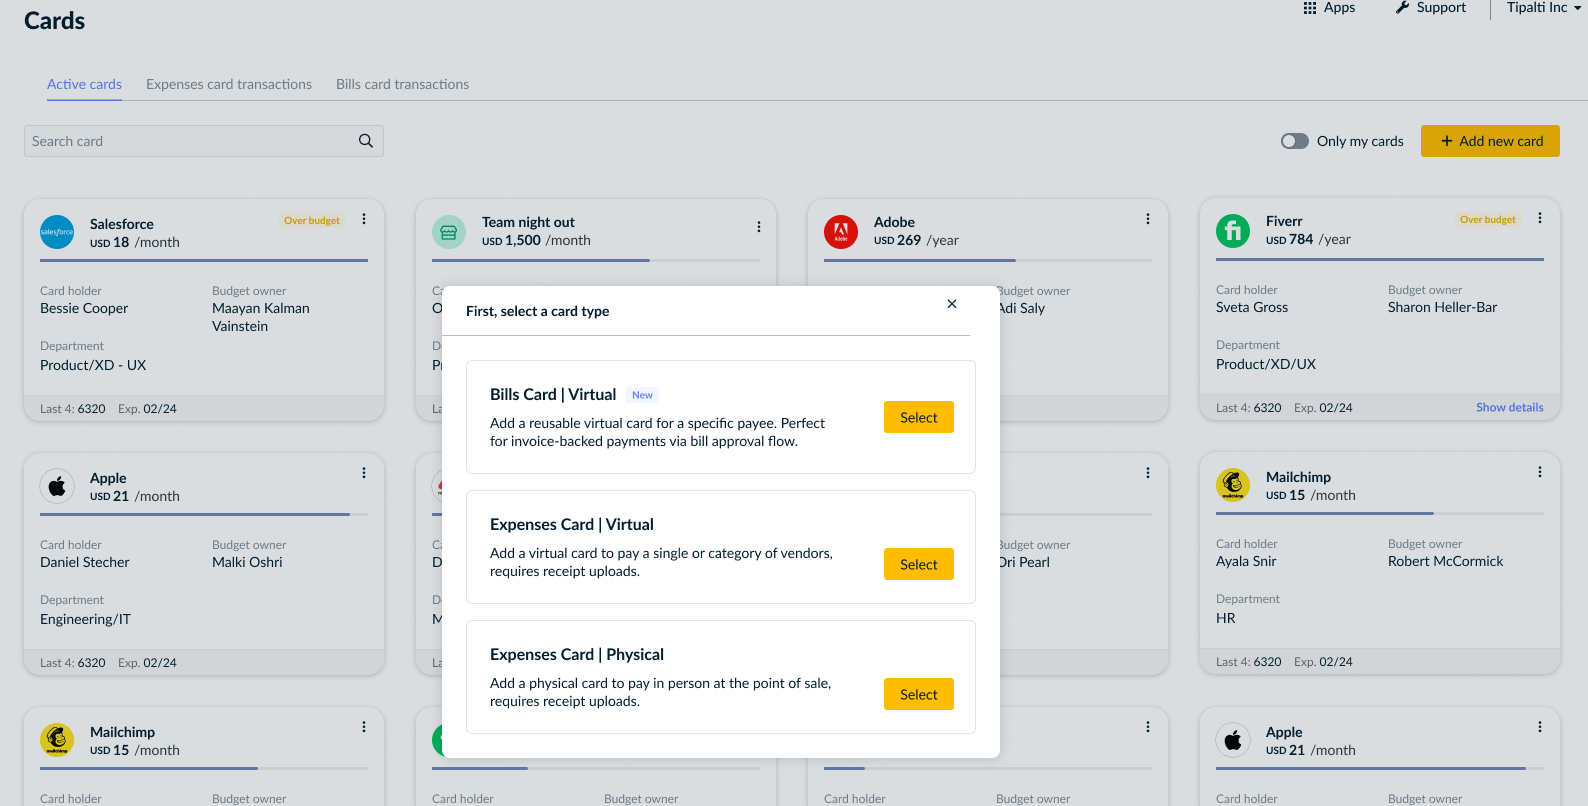Click Fiverr card title
1588x806 pixels.
[x=1284, y=221]
